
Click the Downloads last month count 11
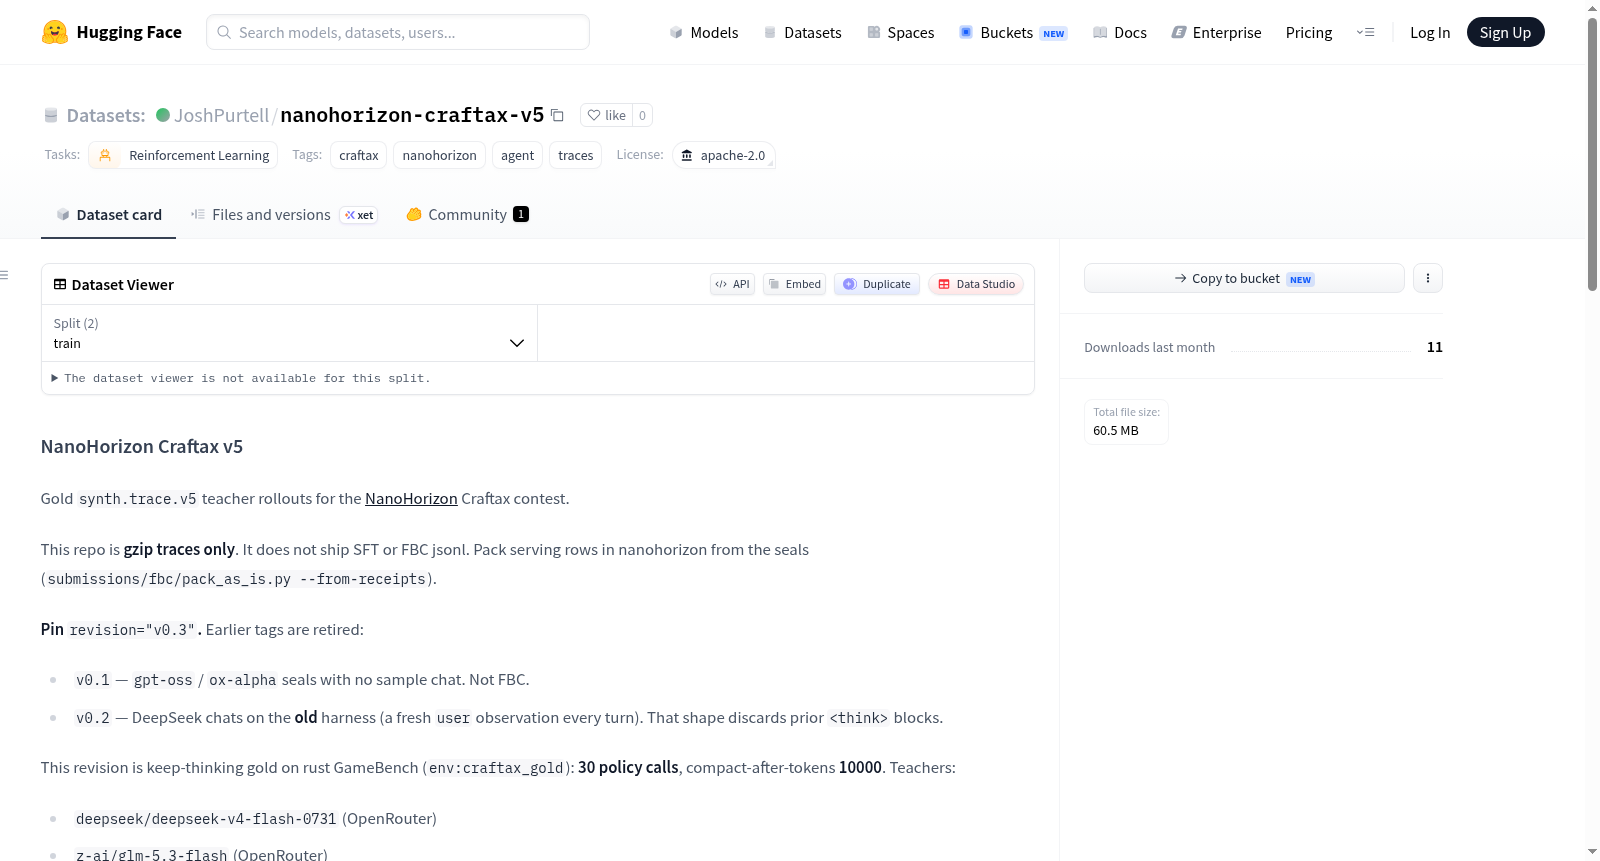(1435, 347)
